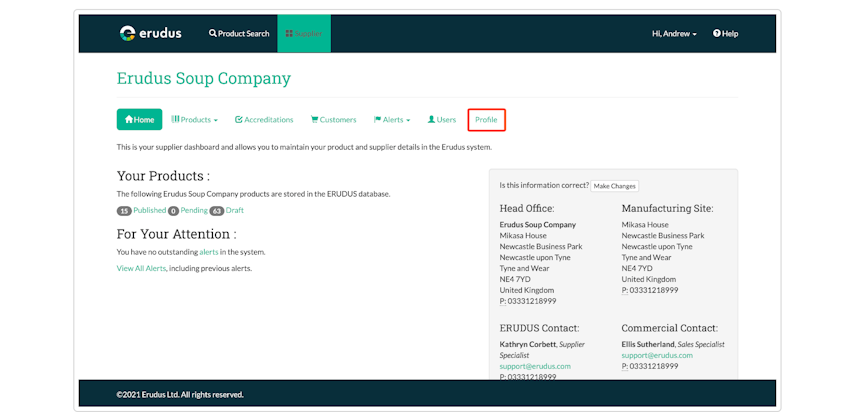This screenshot has height=412, width=858.
Task: Select the Head Office NE4 7YD postcode
Action: 517,279
